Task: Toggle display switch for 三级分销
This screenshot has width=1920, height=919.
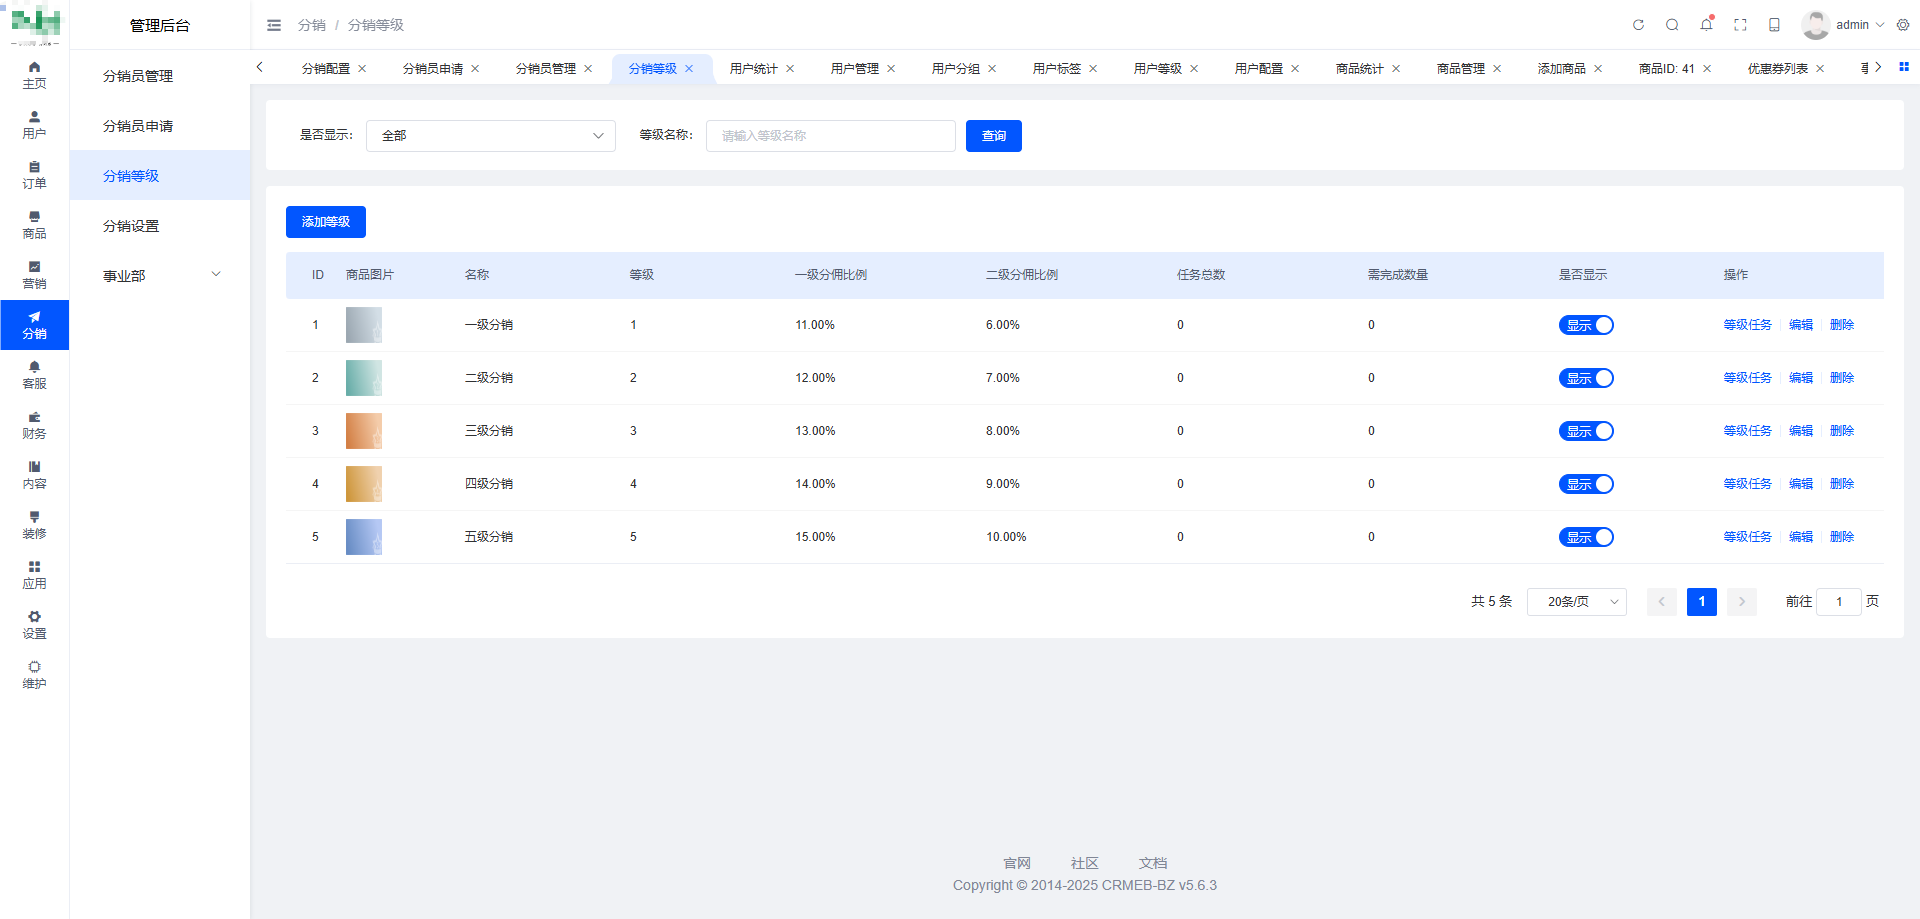Action: click(1586, 431)
